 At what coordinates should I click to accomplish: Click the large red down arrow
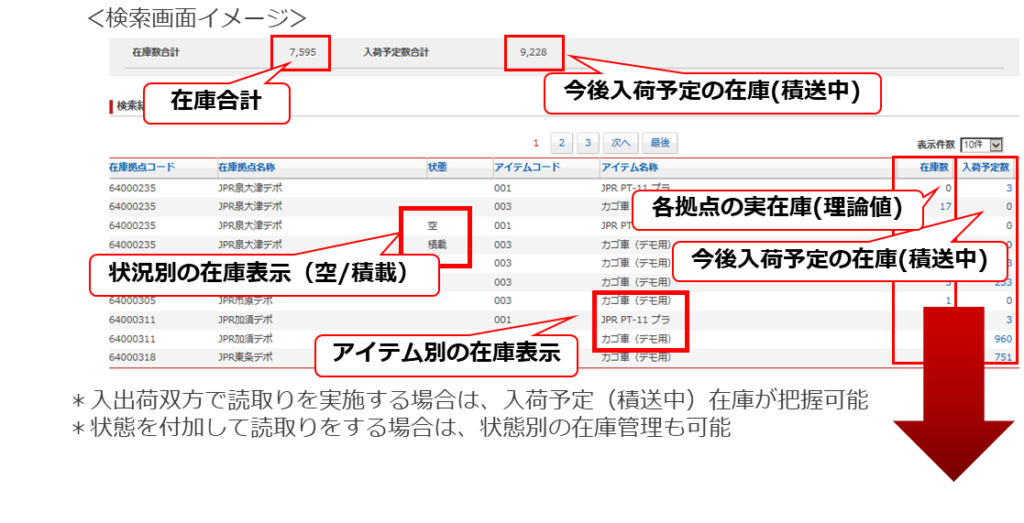(955, 400)
